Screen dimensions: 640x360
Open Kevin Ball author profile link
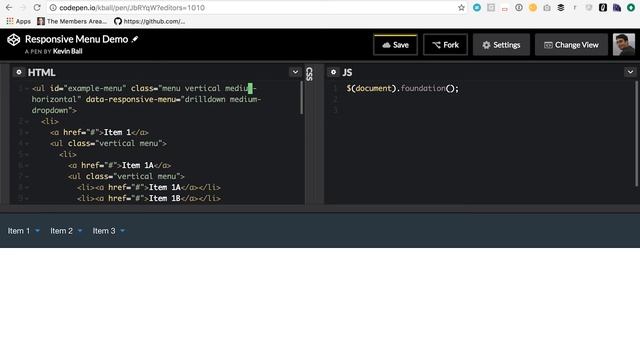coord(67,51)
